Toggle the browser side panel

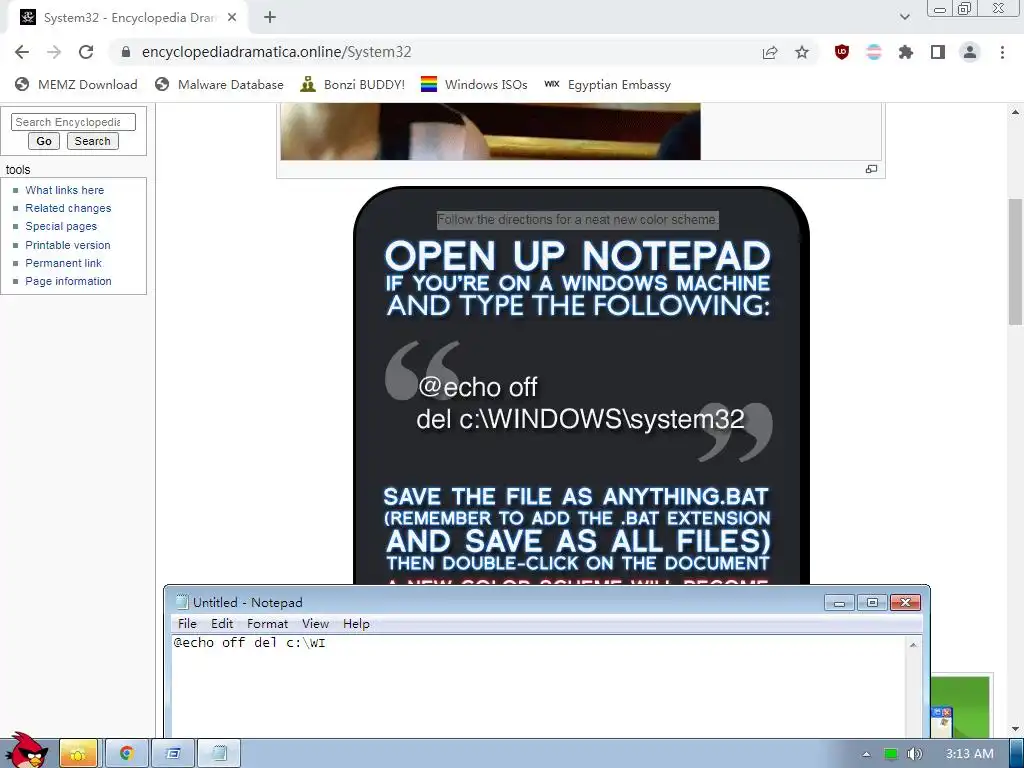(938, 52)
